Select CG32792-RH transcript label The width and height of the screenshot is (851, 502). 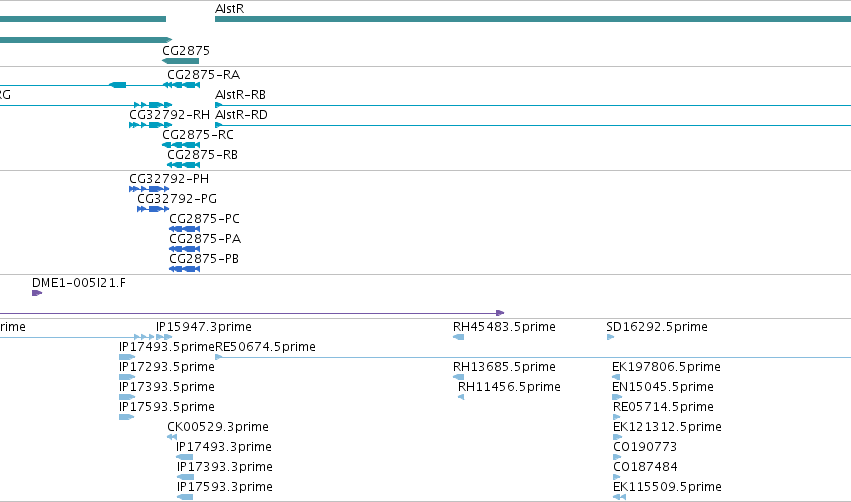click(169, 115)
